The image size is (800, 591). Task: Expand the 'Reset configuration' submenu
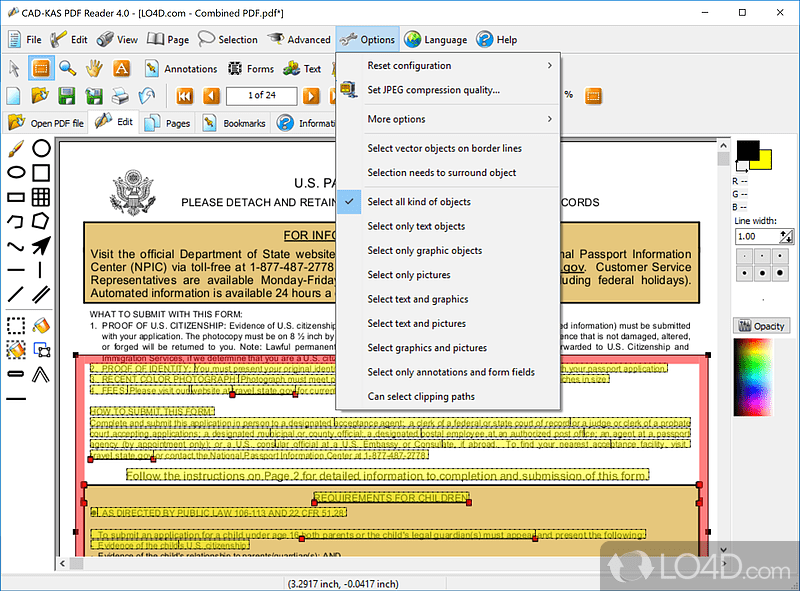click(x=410, y=65)
